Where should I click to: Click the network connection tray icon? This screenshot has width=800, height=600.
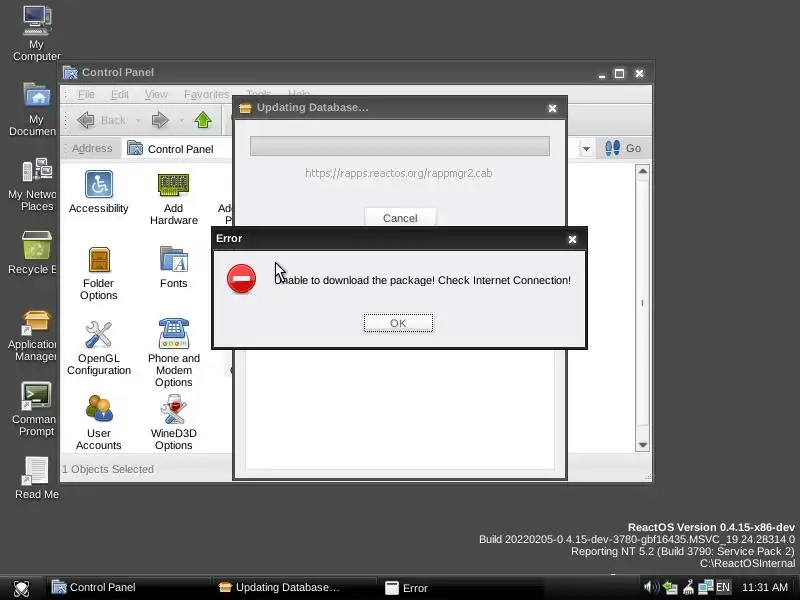[x=706, y=587]
